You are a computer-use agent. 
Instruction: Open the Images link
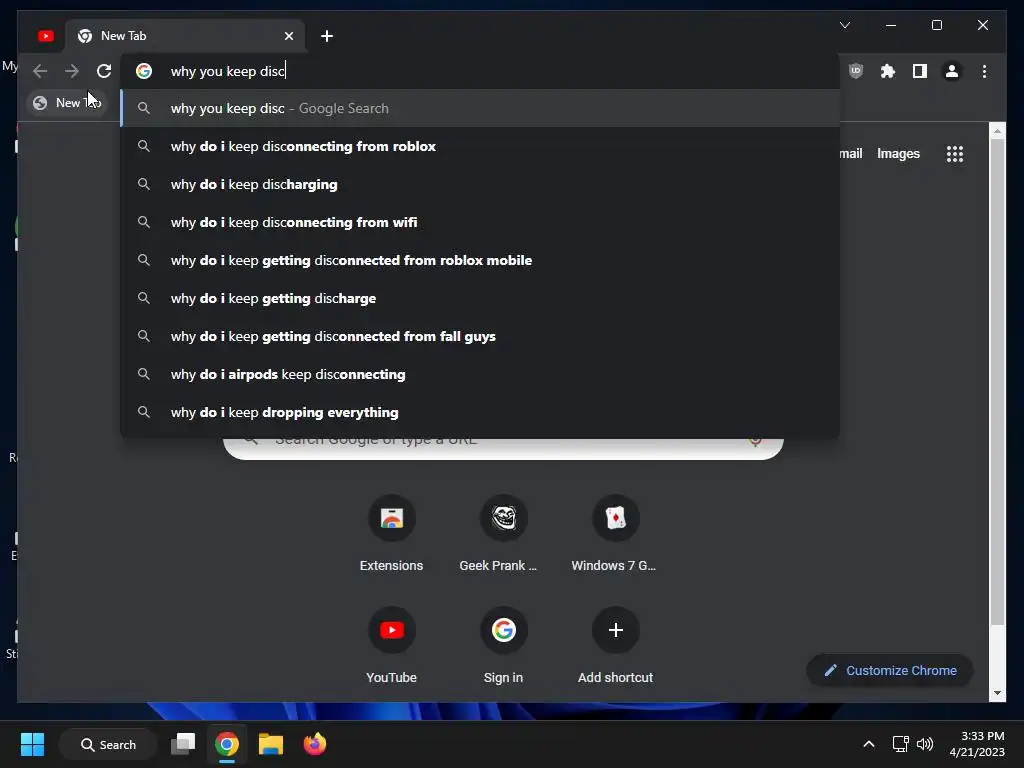click(898, 153)
